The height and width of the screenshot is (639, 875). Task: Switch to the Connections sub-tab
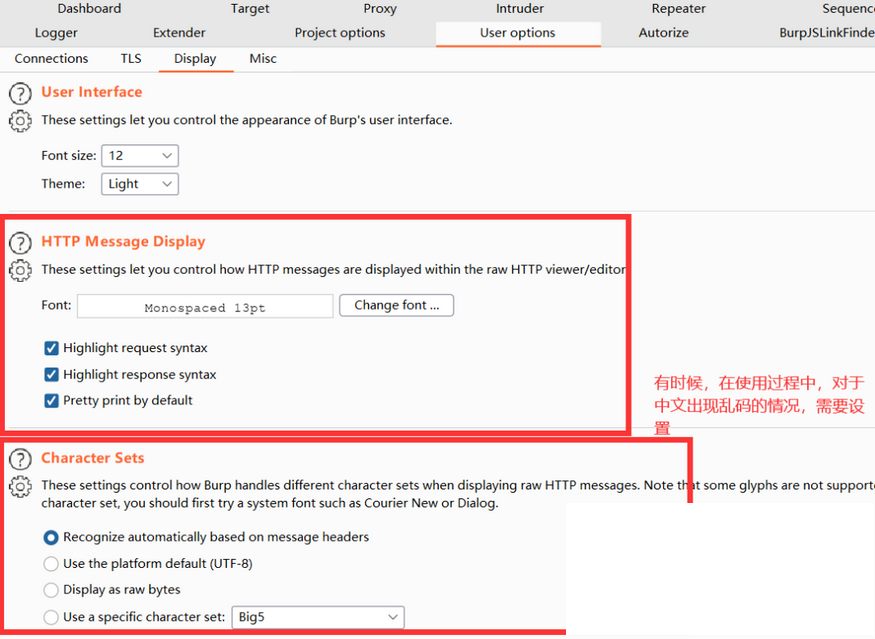tap(51, 59)
